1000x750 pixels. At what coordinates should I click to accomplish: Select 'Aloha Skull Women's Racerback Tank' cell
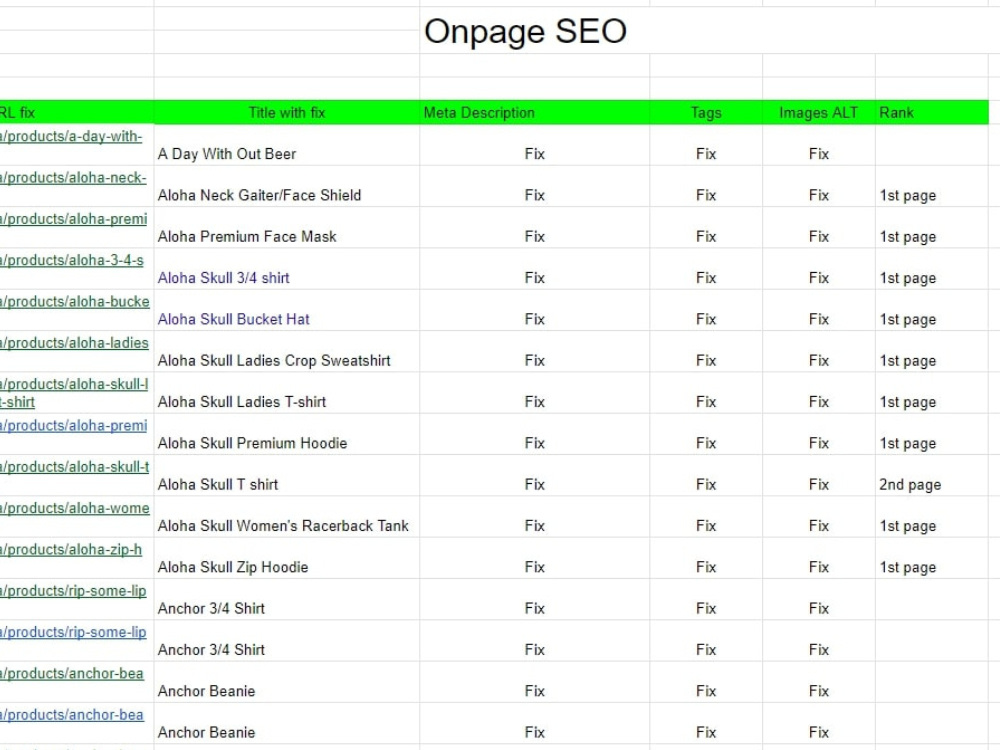click(286, 518)
